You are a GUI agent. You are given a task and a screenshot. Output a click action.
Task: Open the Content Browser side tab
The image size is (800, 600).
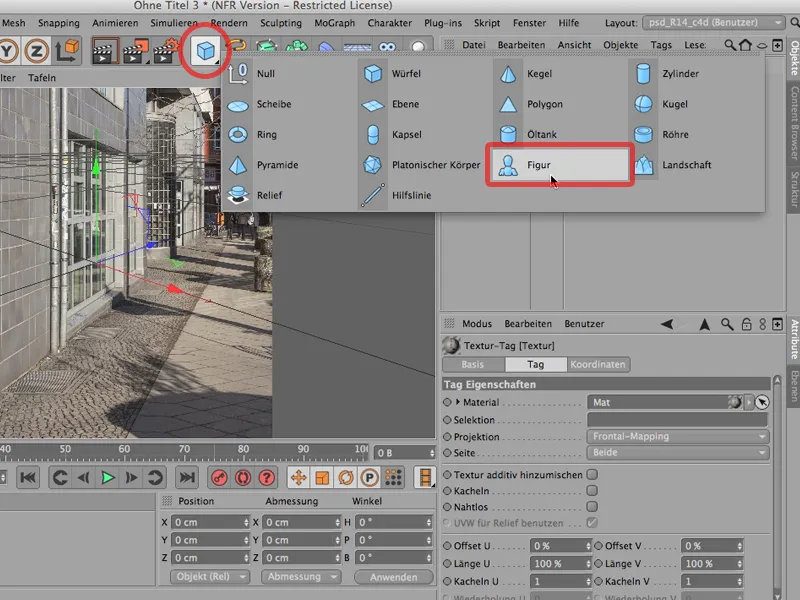pyautogui.click(x=794, y=123)
